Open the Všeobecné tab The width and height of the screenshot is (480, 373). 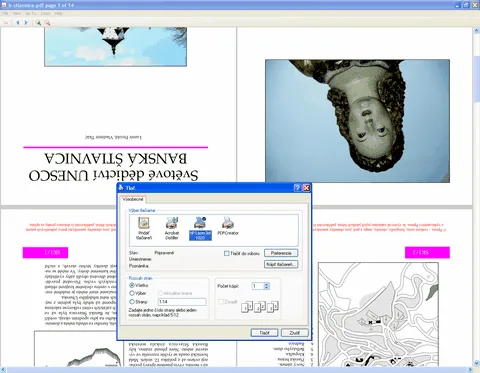pos(133,199)
